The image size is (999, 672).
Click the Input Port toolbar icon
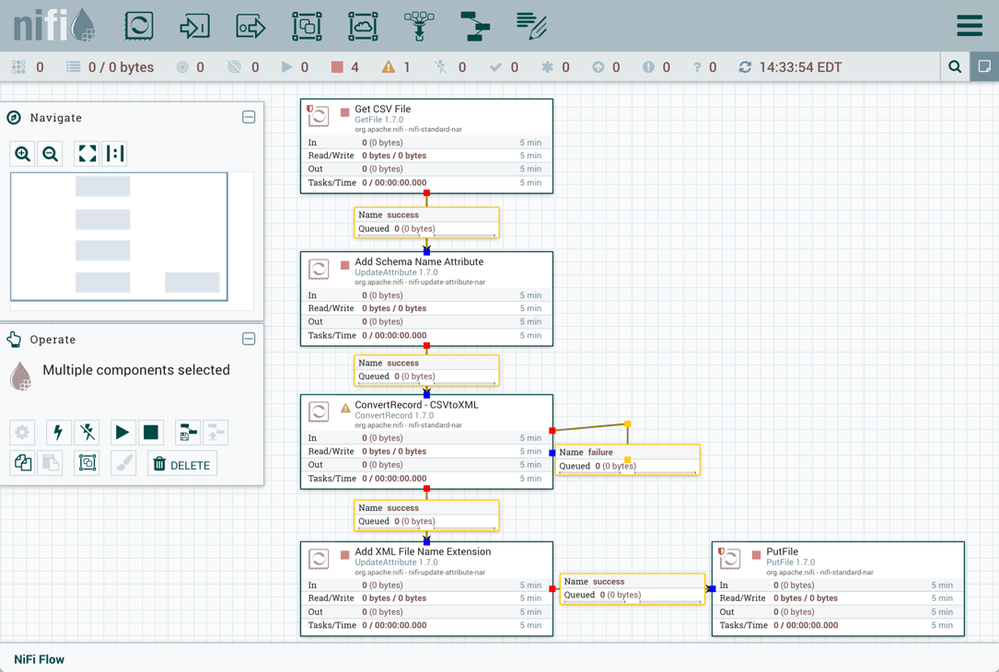195,26
